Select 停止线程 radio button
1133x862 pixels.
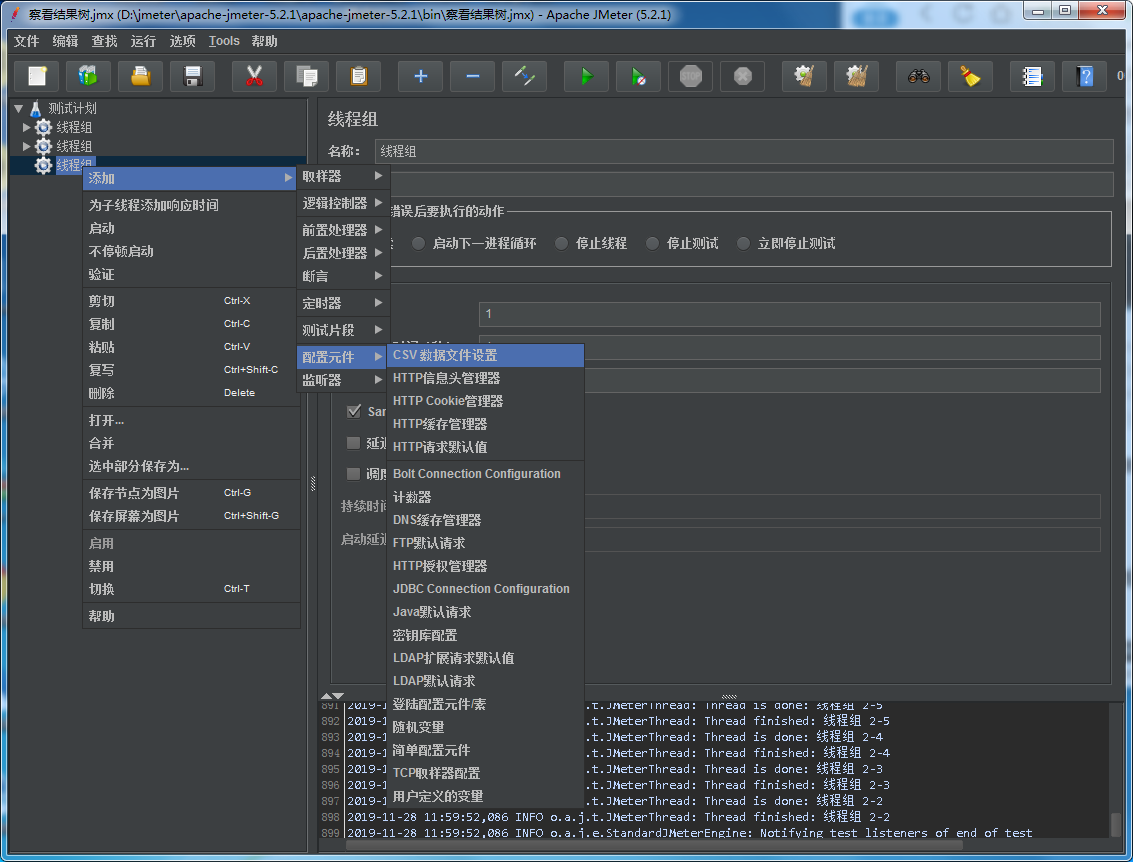tap(561, 243)
